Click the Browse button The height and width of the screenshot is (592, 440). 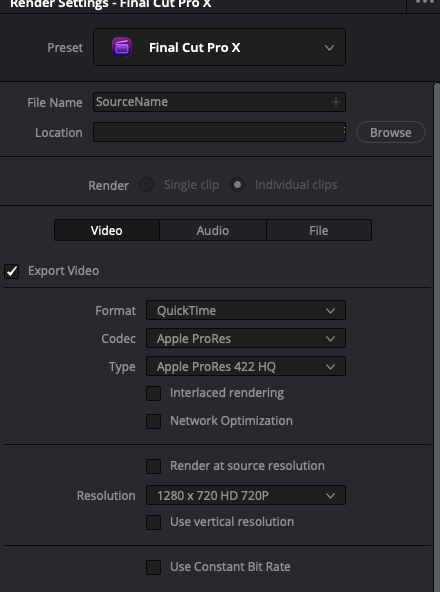click(391, 132)
